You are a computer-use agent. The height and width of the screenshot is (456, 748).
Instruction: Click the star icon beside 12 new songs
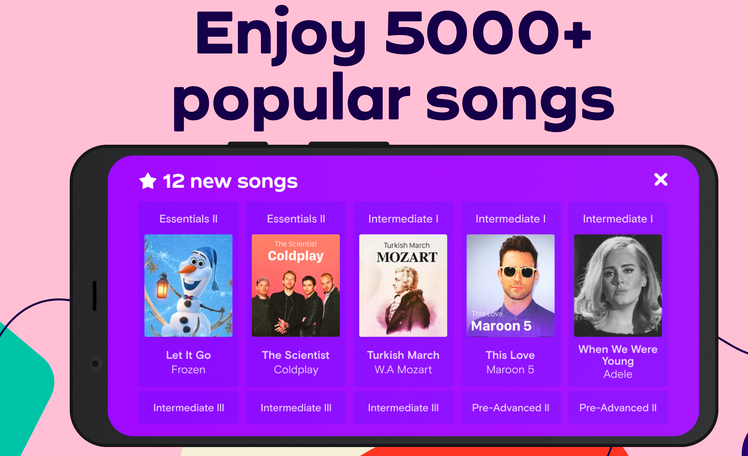147,181
